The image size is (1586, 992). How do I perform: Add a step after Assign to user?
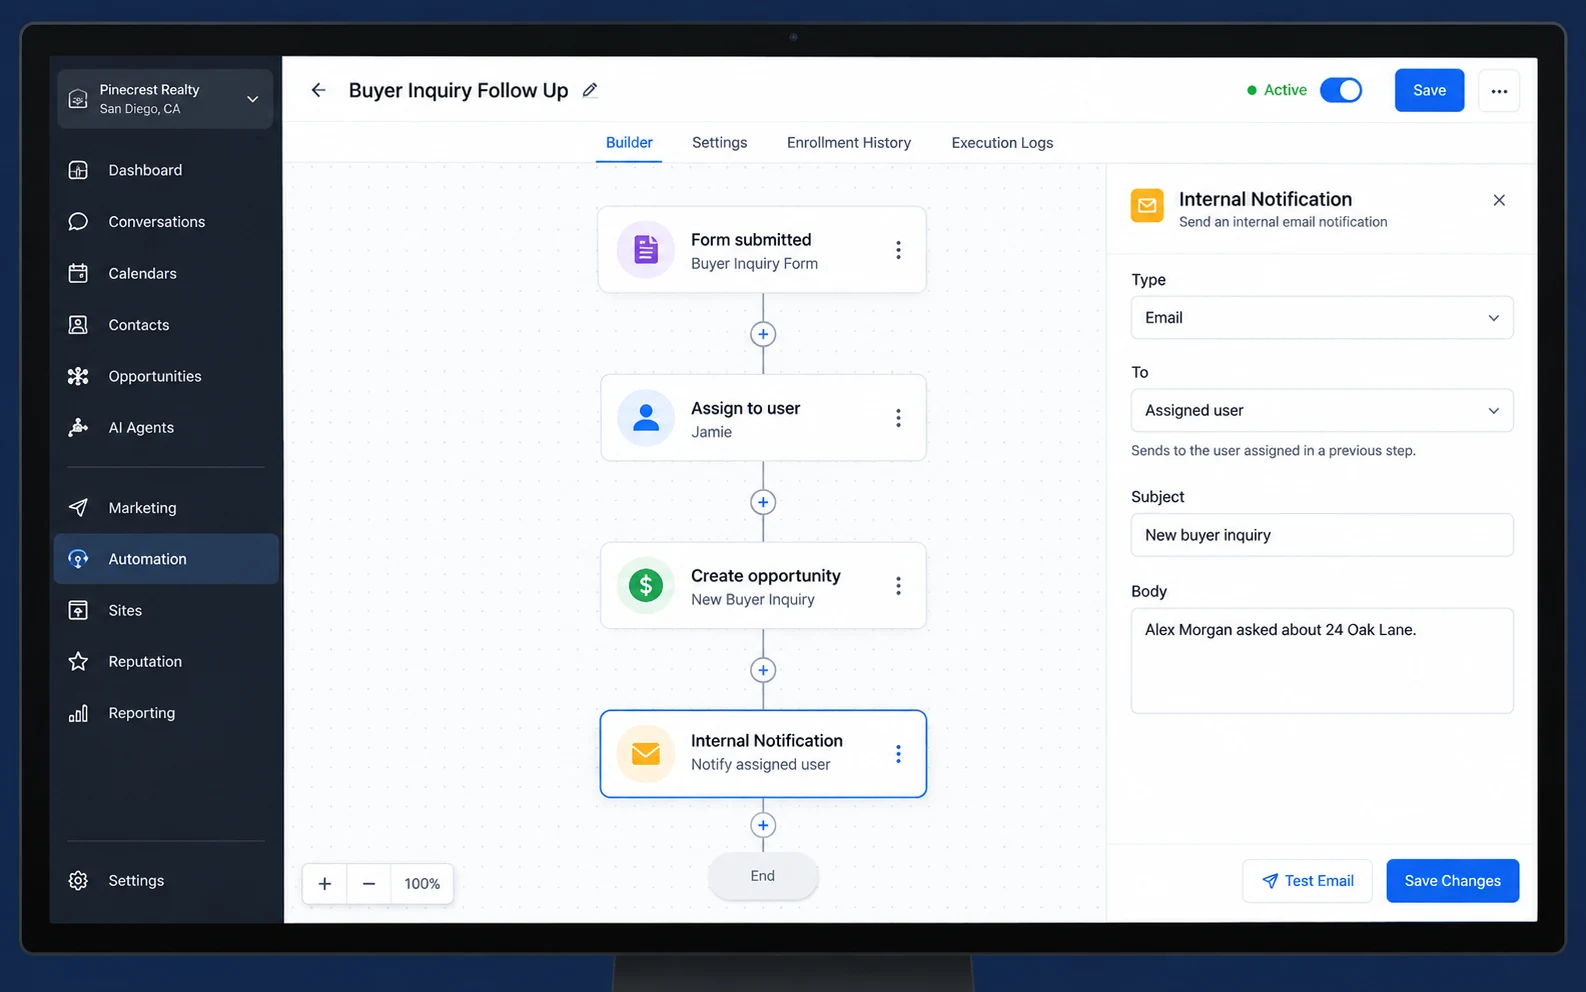pyautogui.click(x=763, y=502)
